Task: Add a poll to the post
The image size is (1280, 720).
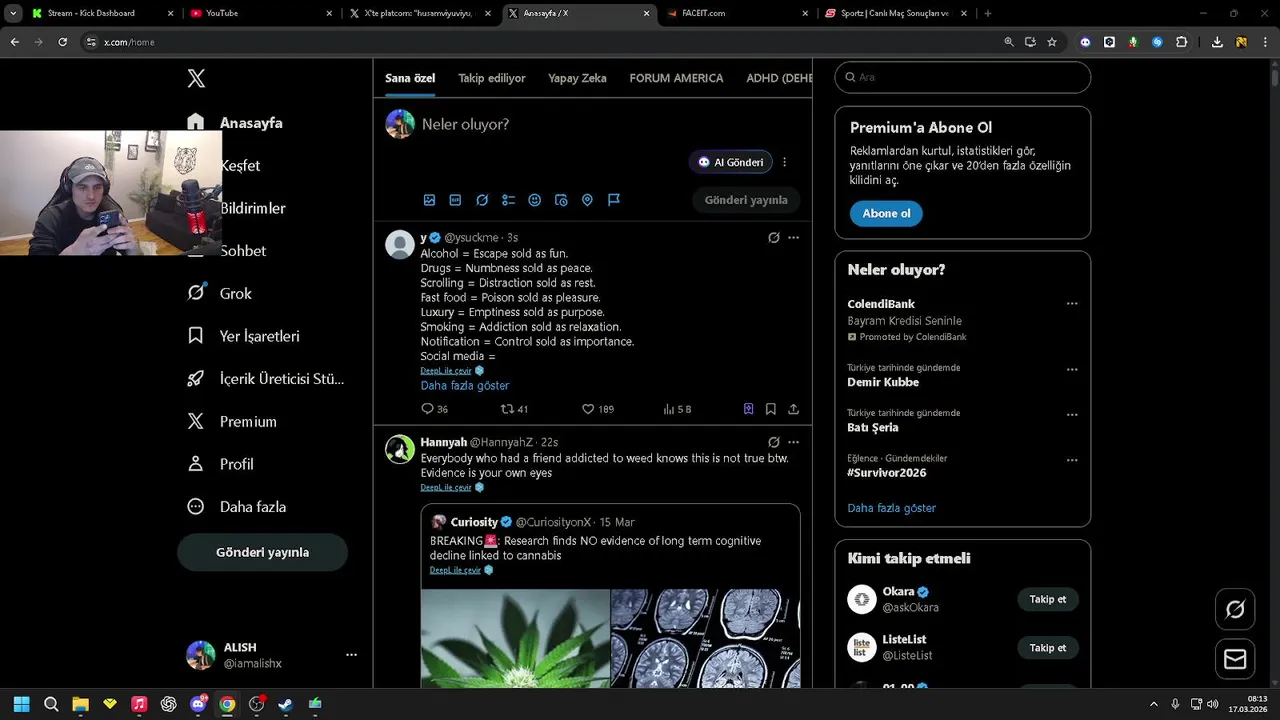Action: click(508, 200)
